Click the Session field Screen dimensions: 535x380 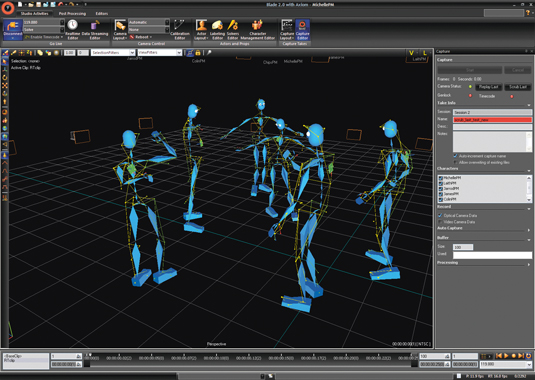(492, 112)
